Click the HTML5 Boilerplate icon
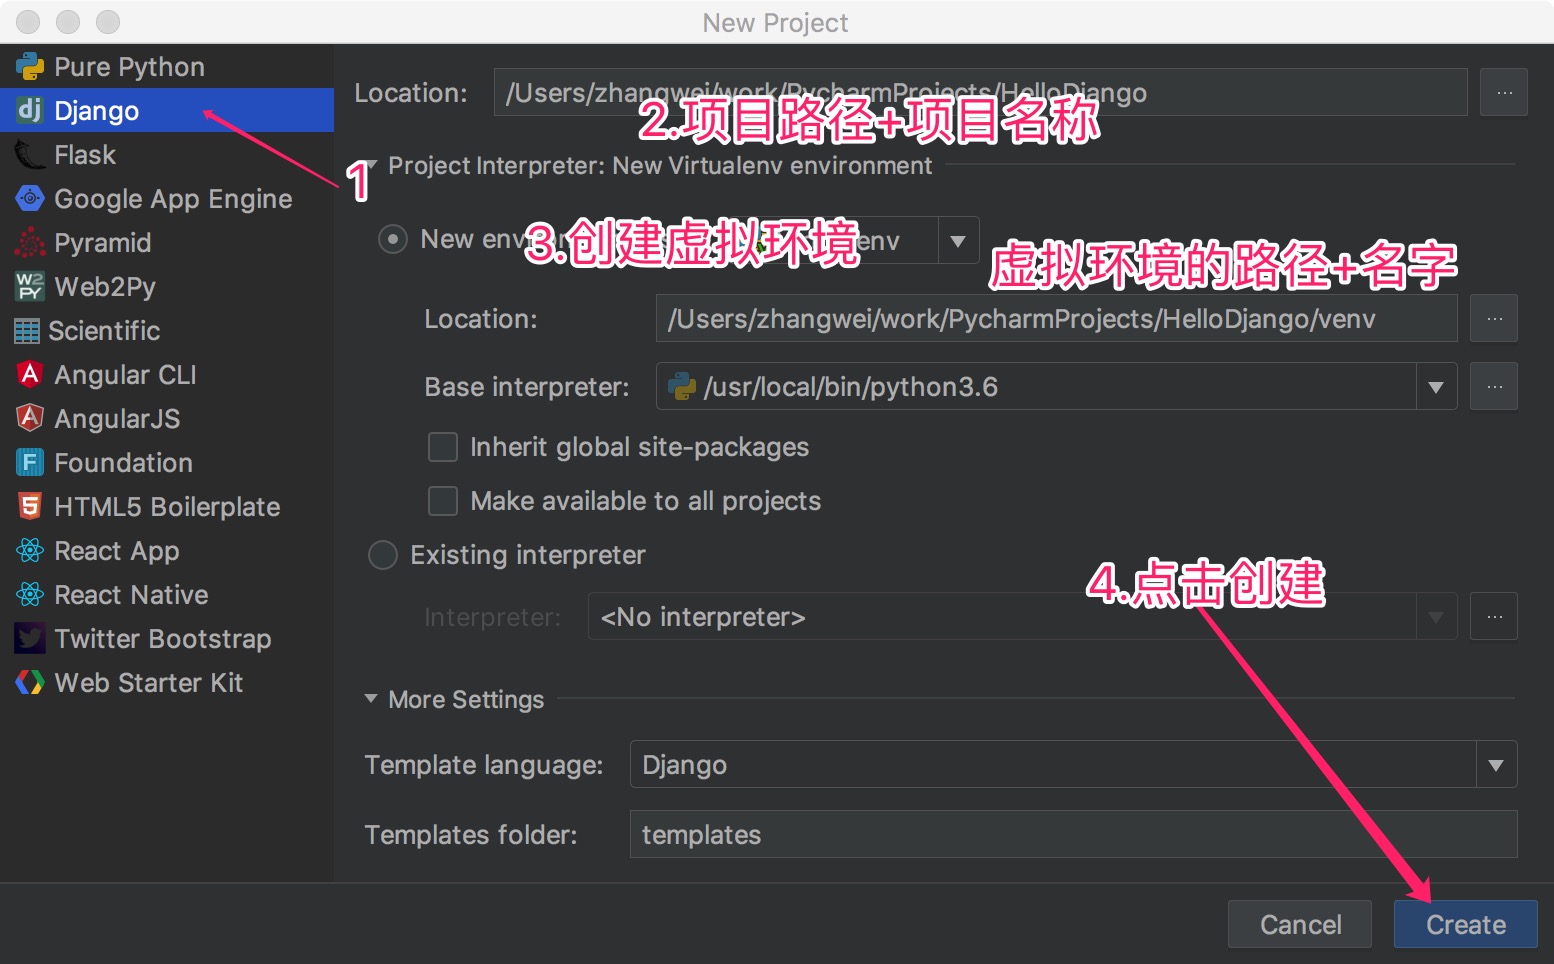The image size is (1554, 964). [30, 506]
